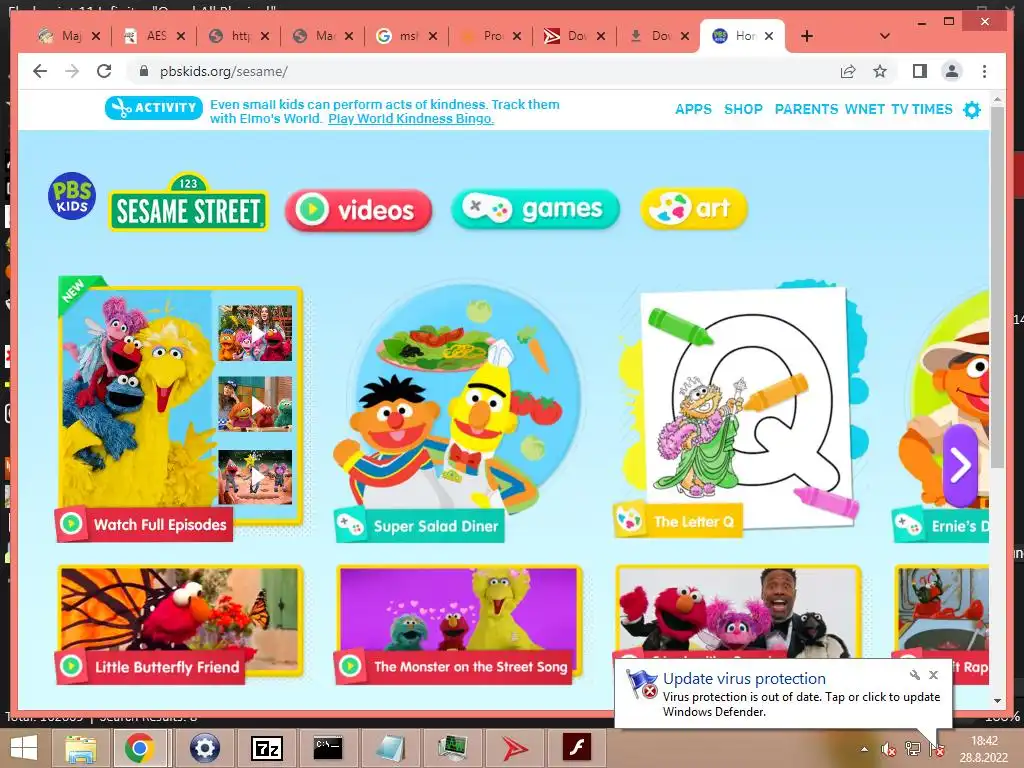
Task: Show hidden system tray icons
Action: pos(865,749)
